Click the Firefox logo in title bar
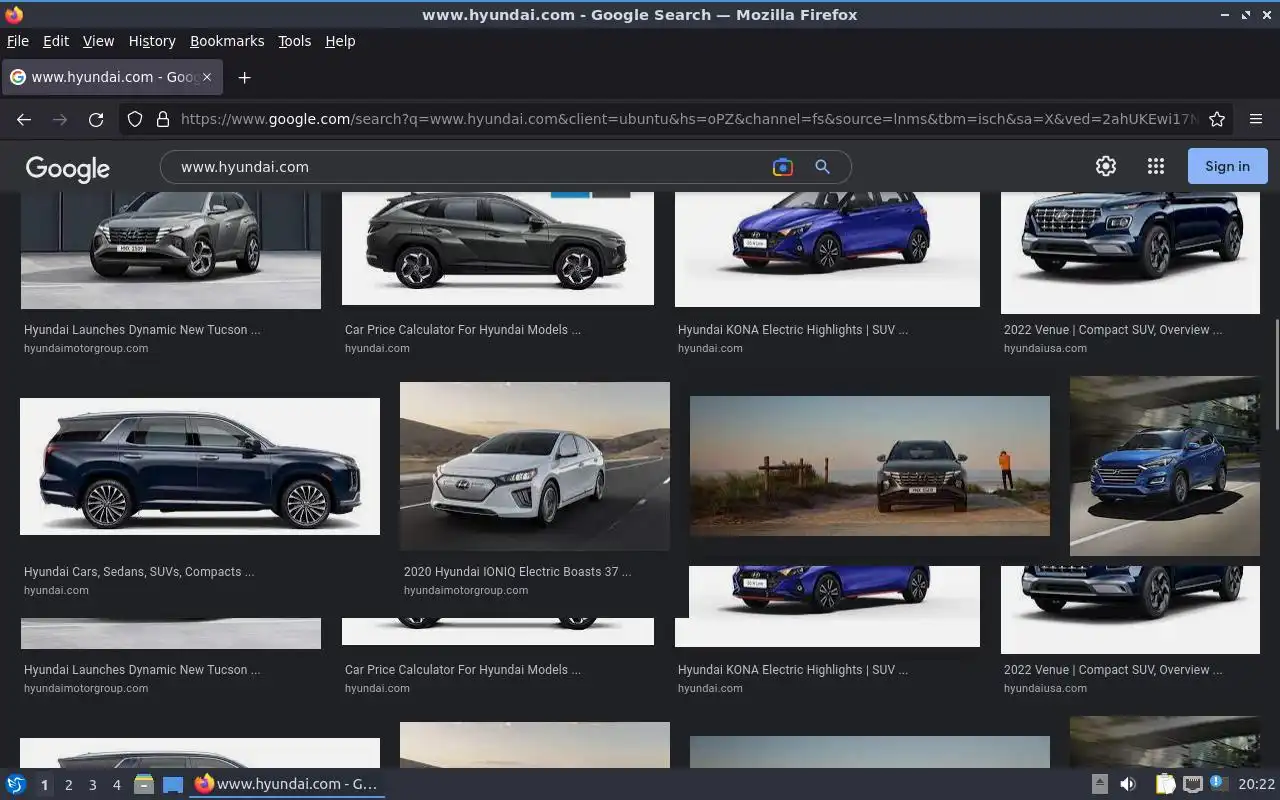The width and height of the screenshot is (1280, 800). click(x=13, y=14)
